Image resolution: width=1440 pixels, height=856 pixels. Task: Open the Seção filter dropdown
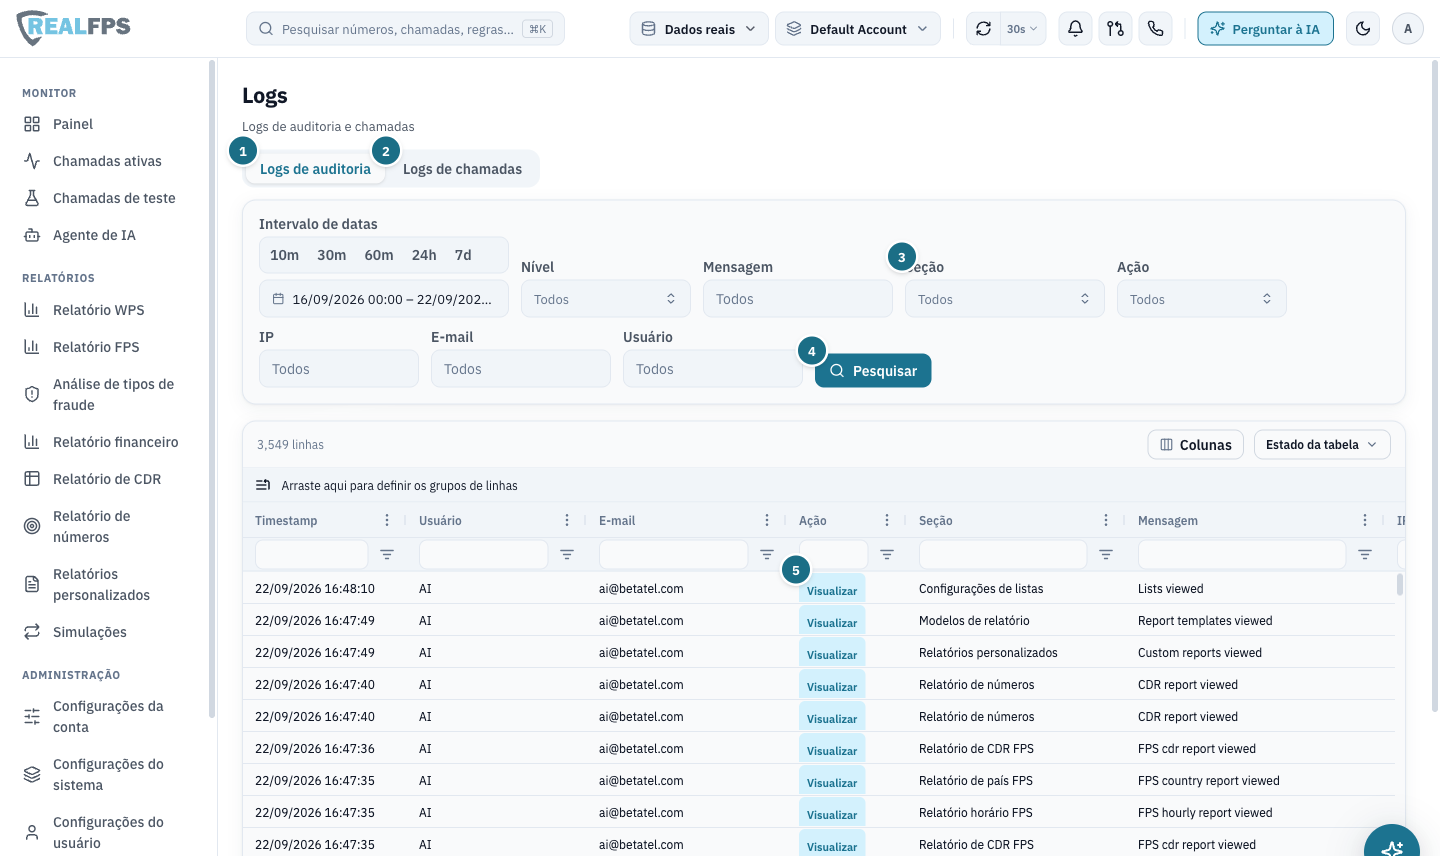[1005, 299]
